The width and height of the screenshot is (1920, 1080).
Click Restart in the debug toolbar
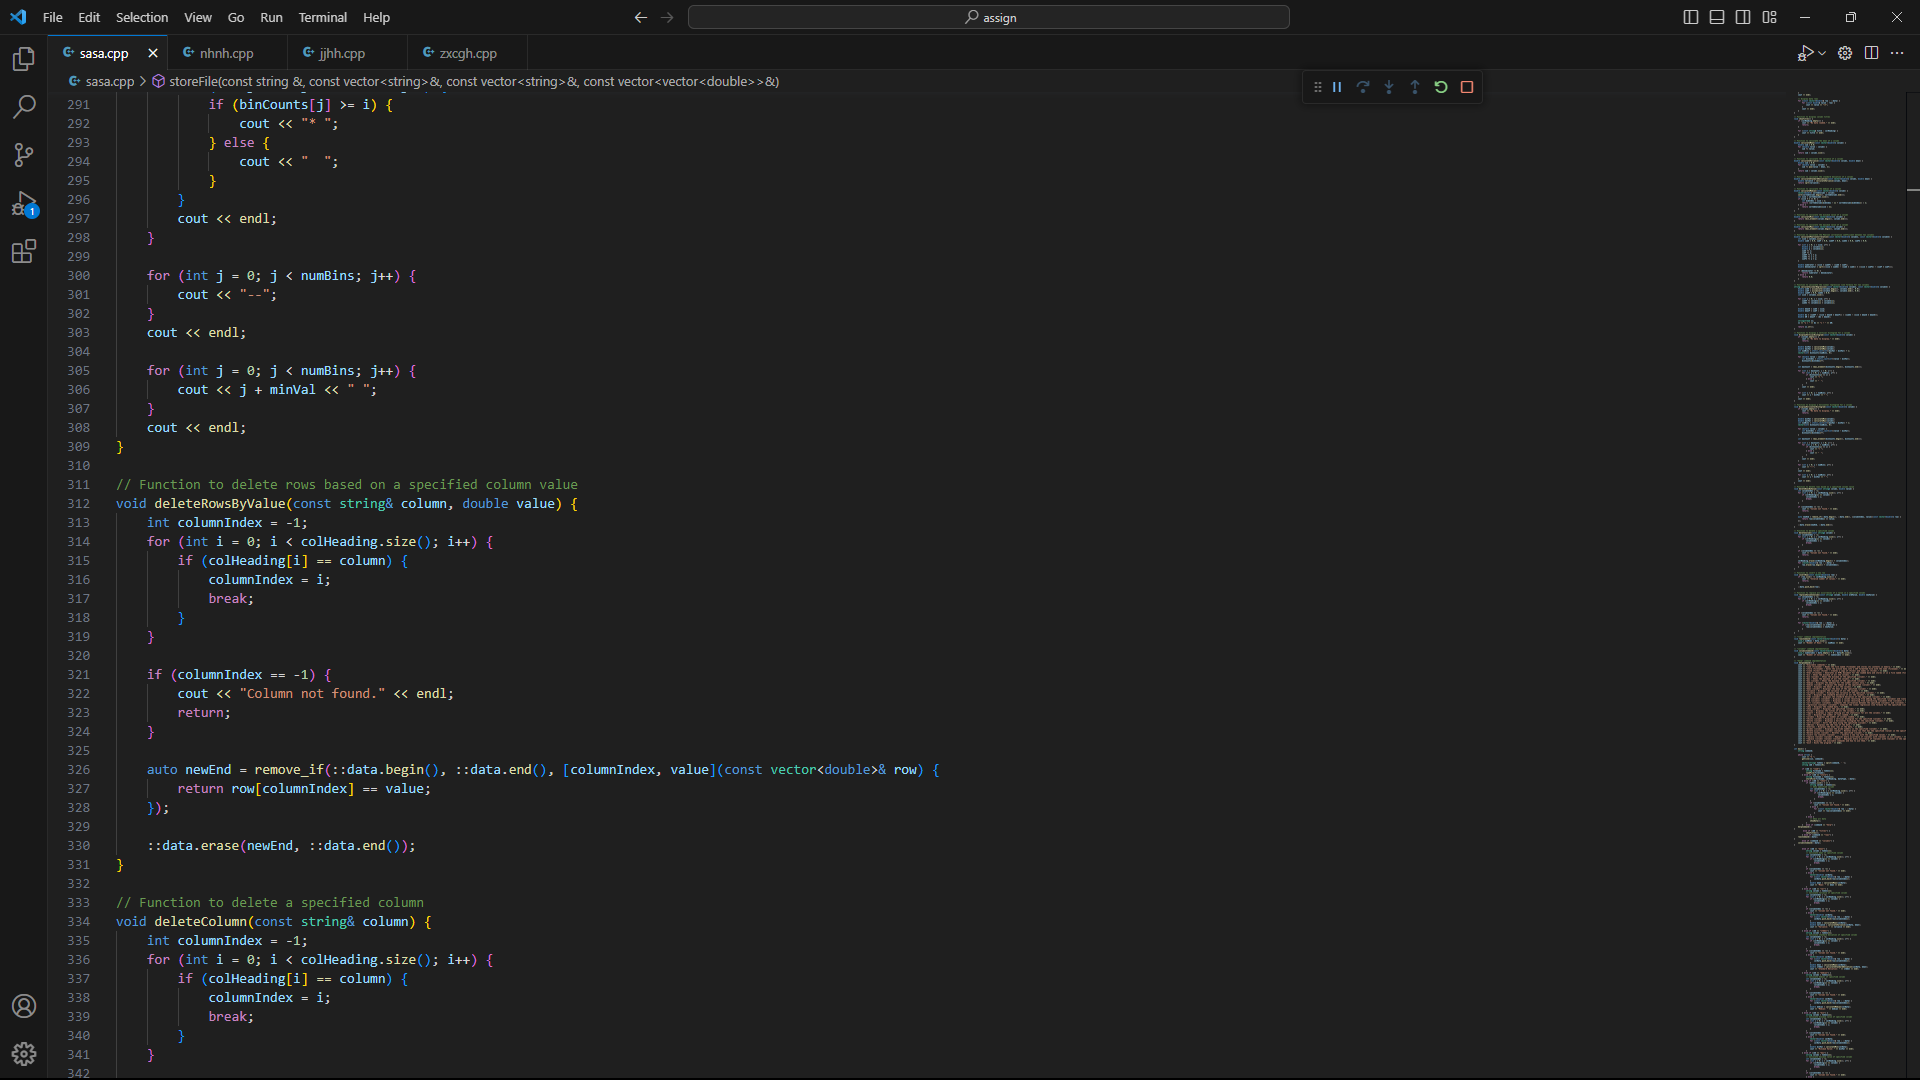1440,87
